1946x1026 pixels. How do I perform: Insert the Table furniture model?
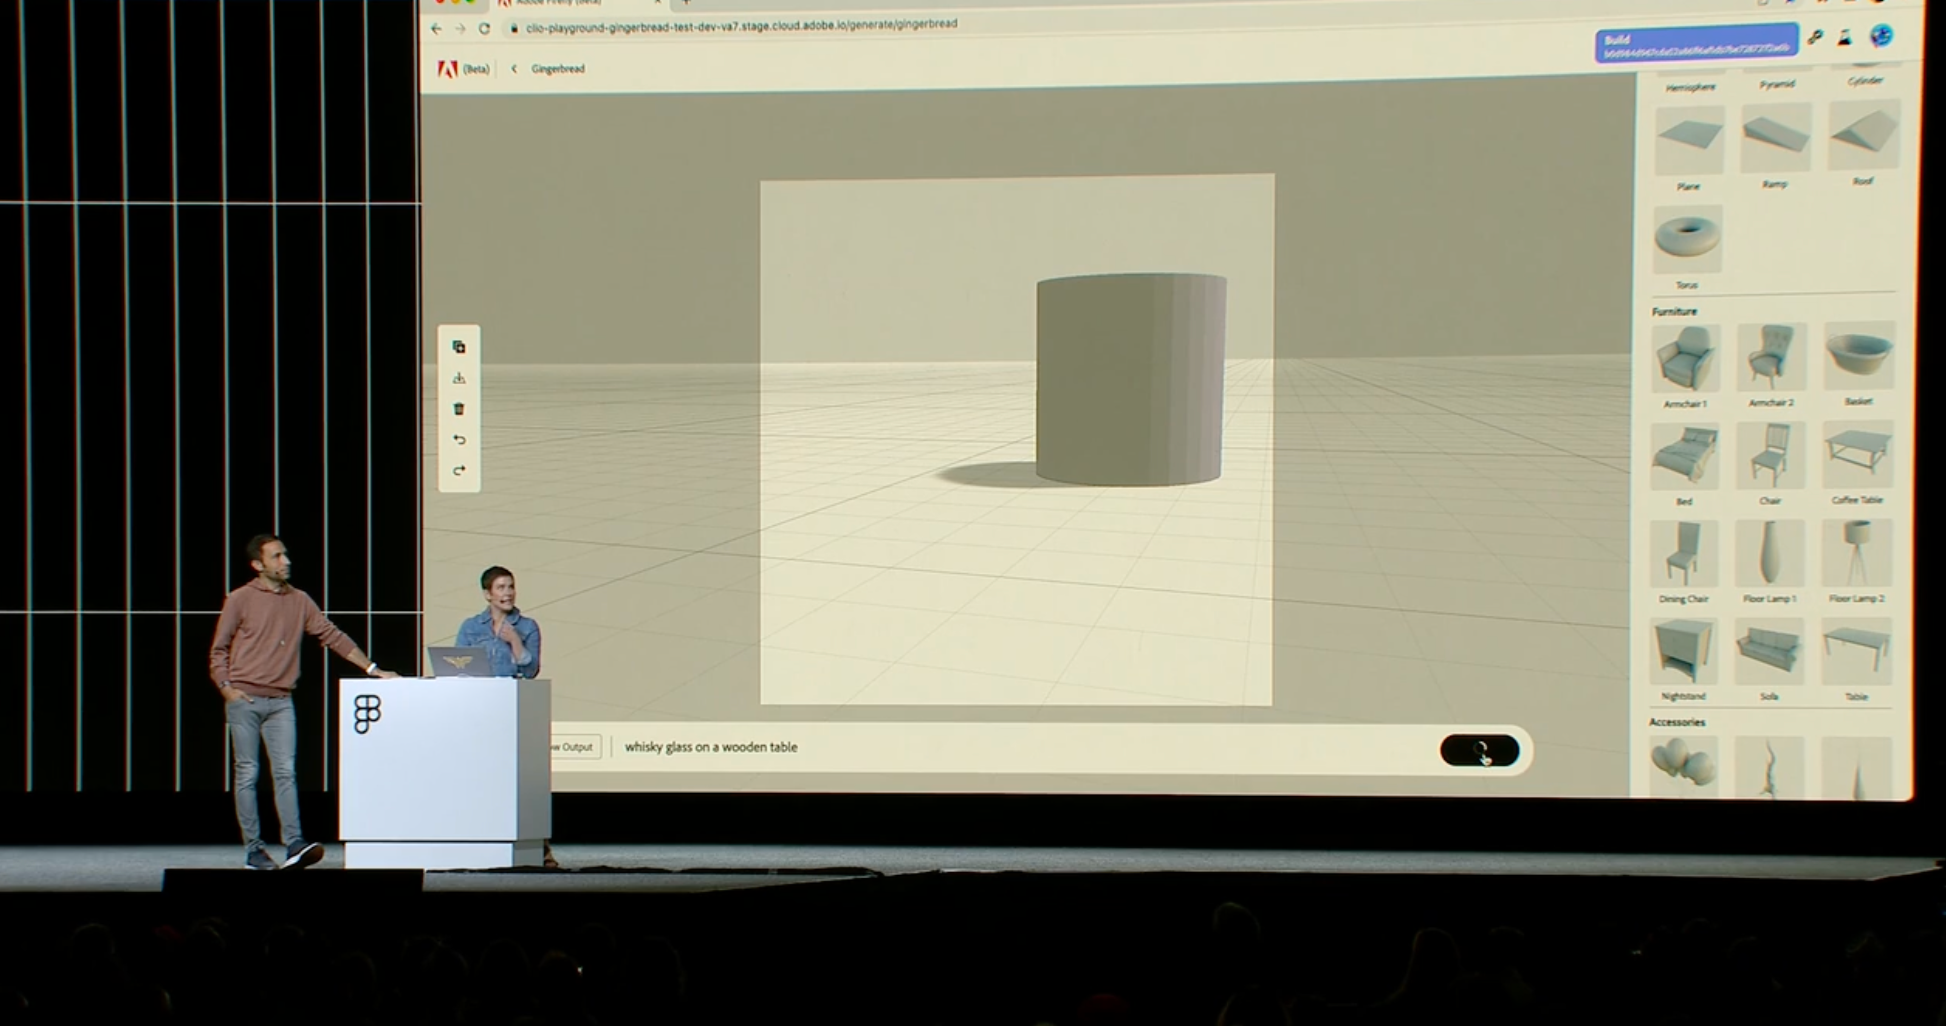pyautogui.click(x=1857, y=651)
